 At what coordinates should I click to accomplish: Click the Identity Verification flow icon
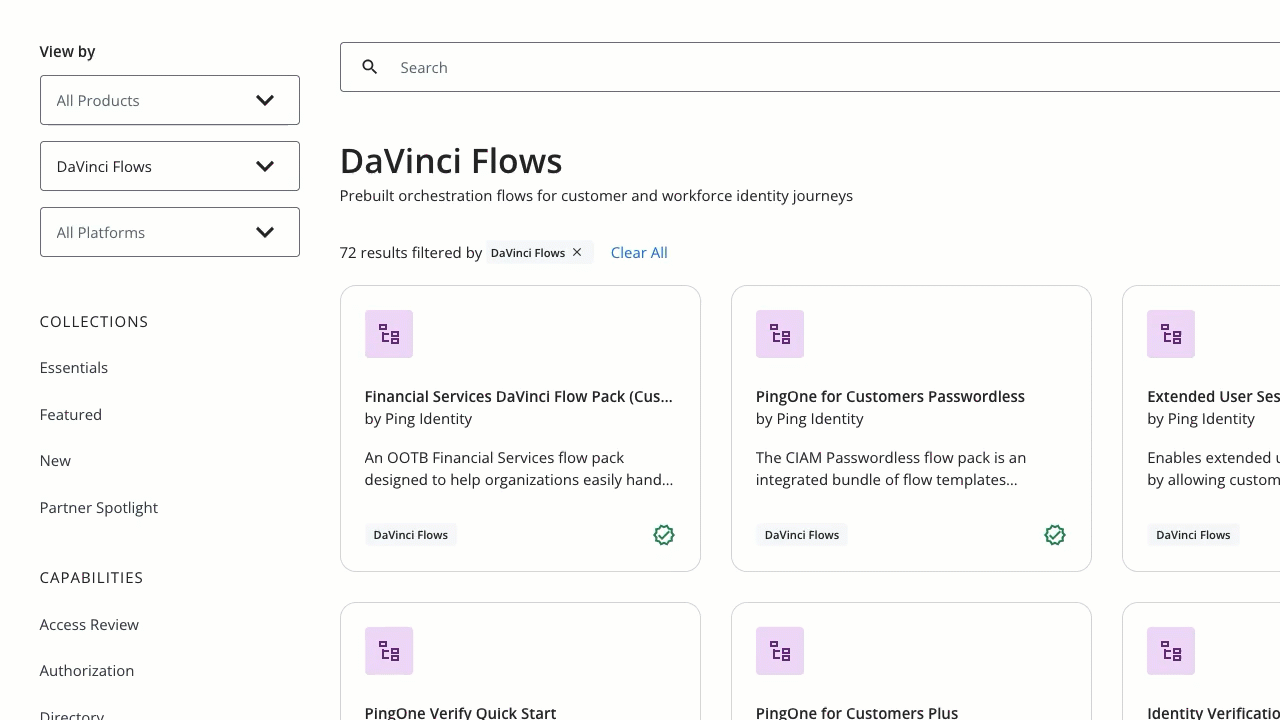tap(1171, 651)
